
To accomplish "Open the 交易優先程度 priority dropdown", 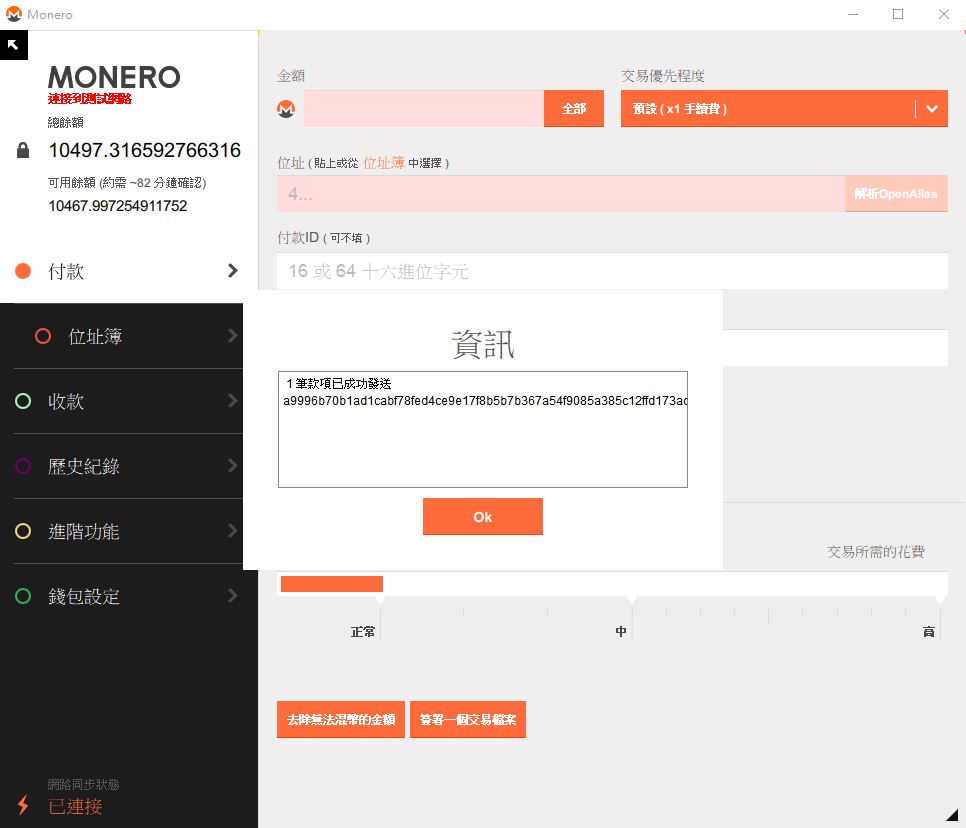I will pos(784,108).
